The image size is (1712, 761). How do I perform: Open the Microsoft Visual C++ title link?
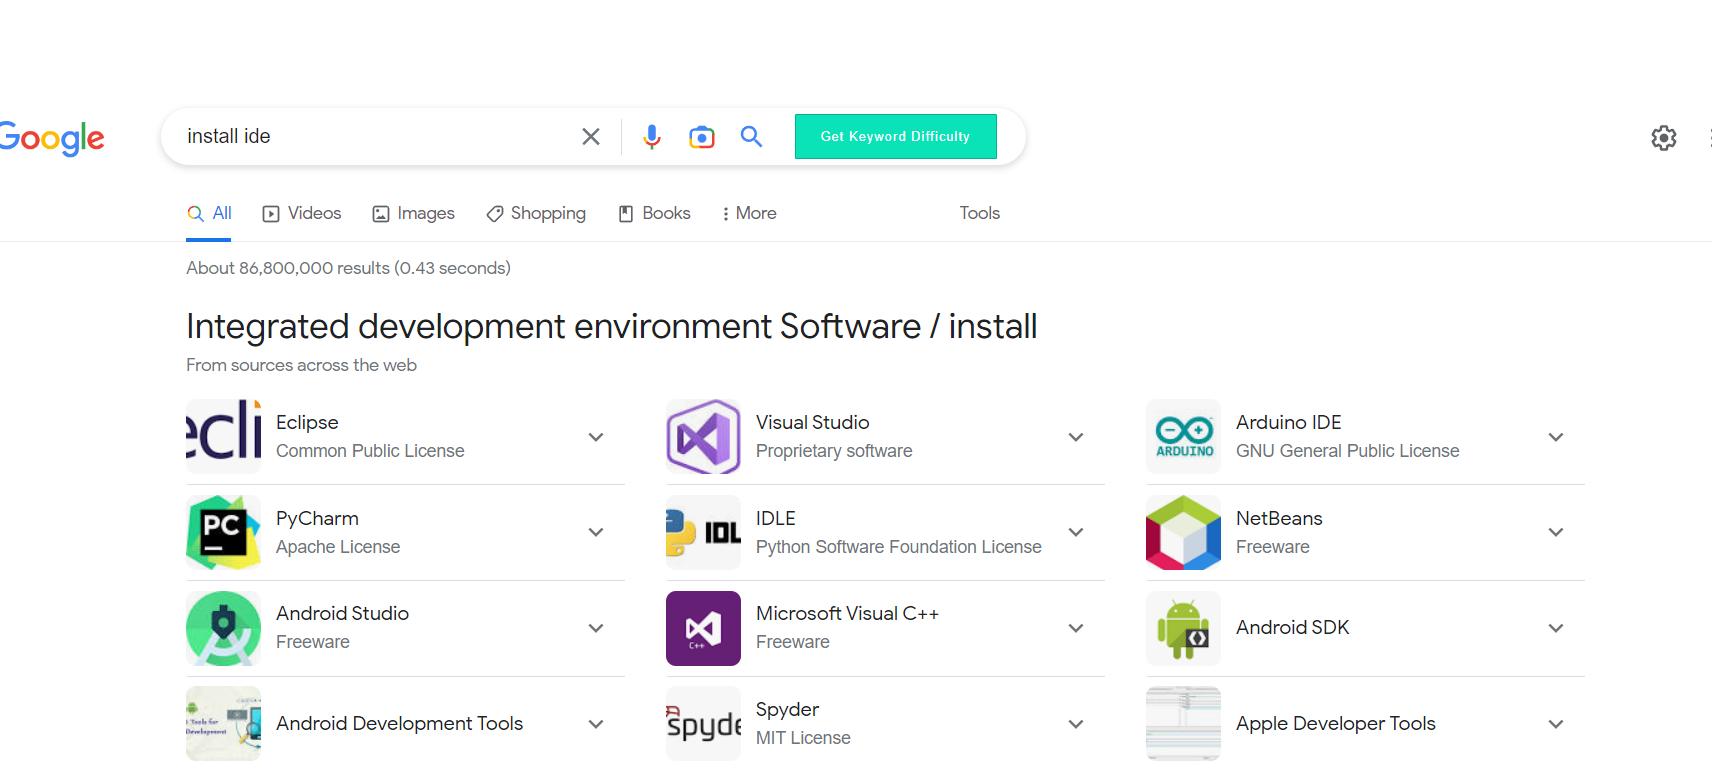(847, 613)
